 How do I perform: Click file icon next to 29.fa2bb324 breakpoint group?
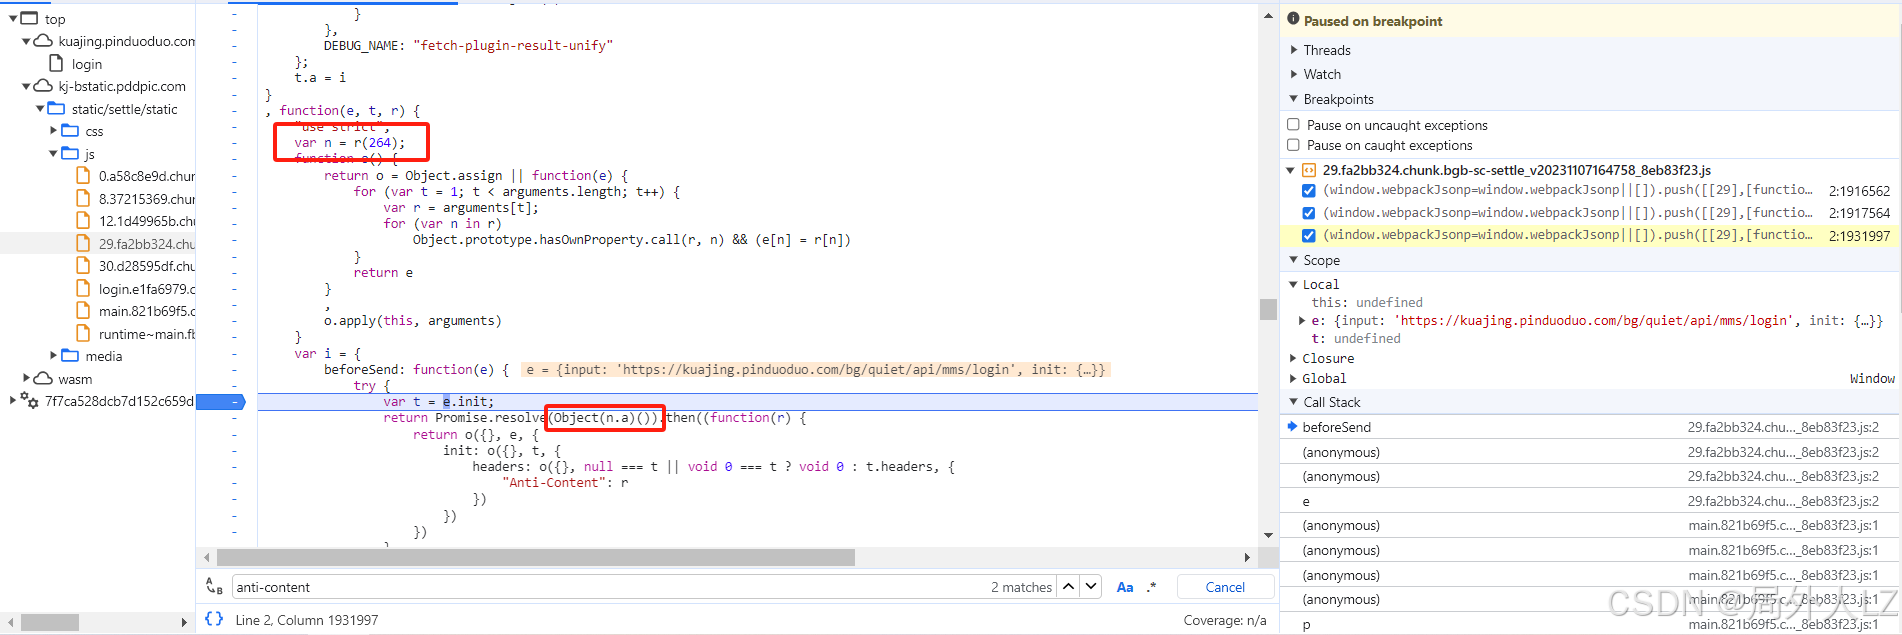pos(1309,170)
